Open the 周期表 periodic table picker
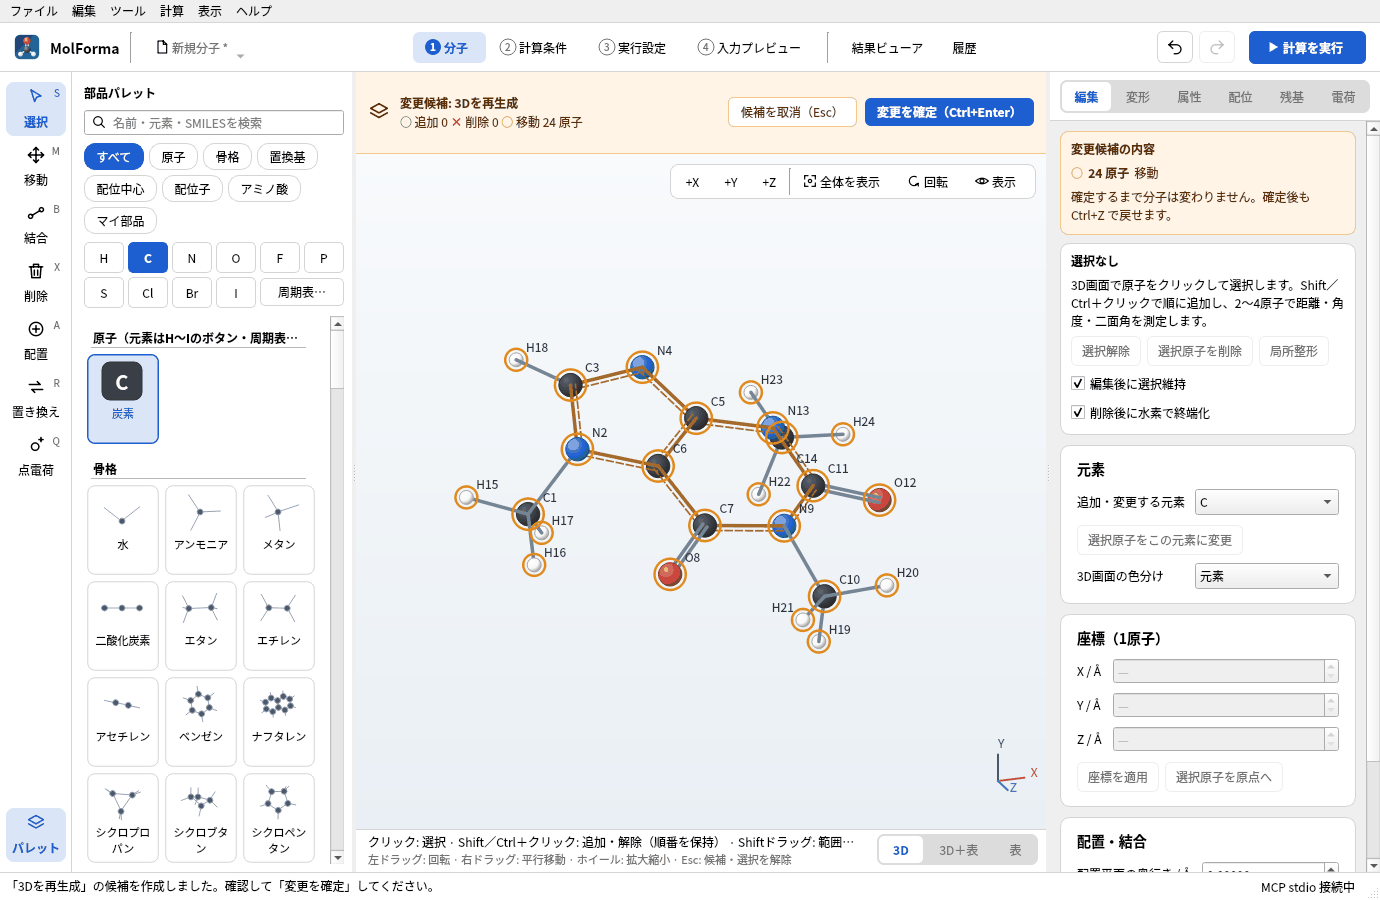The image size is (1380, 900). coord(302,292)
